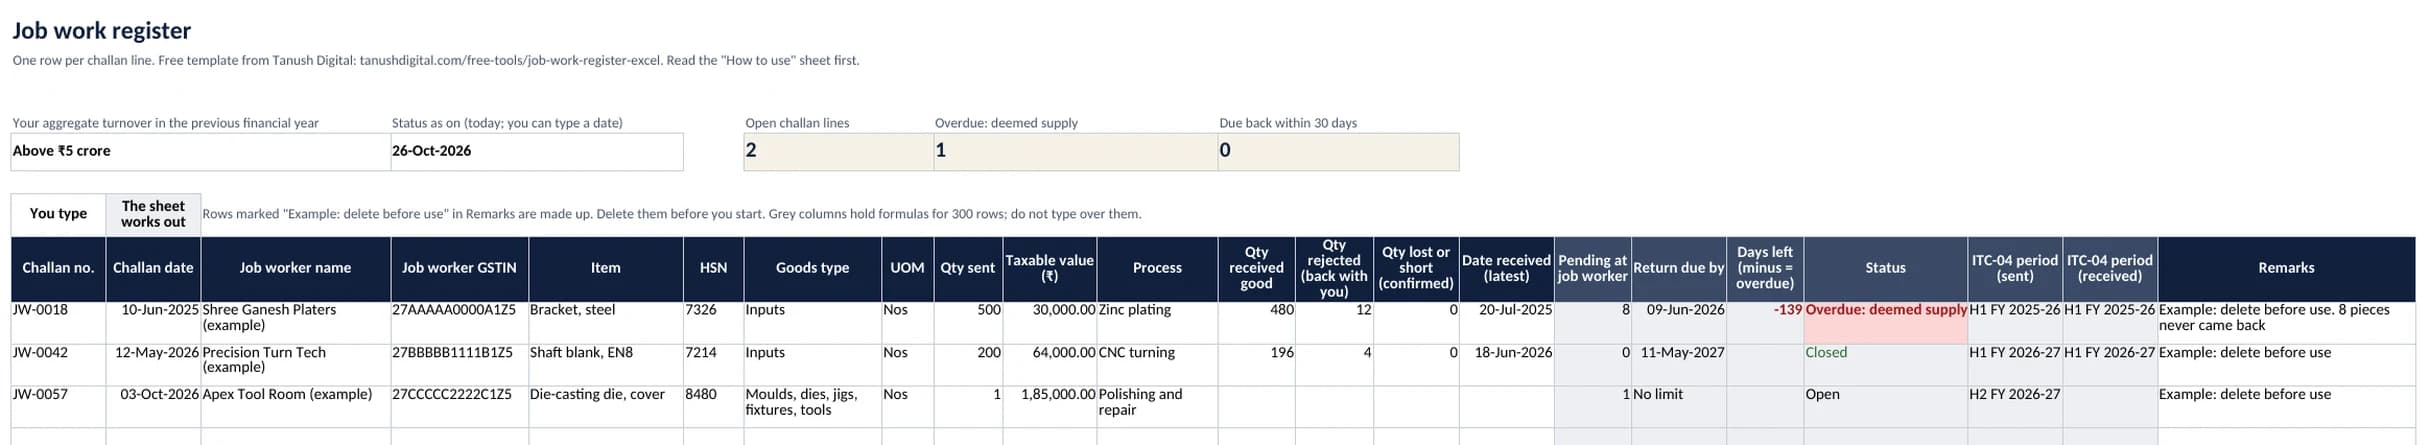
Task: Select the ITC-04 period (received) header
Action: (x=2110, y=268)
